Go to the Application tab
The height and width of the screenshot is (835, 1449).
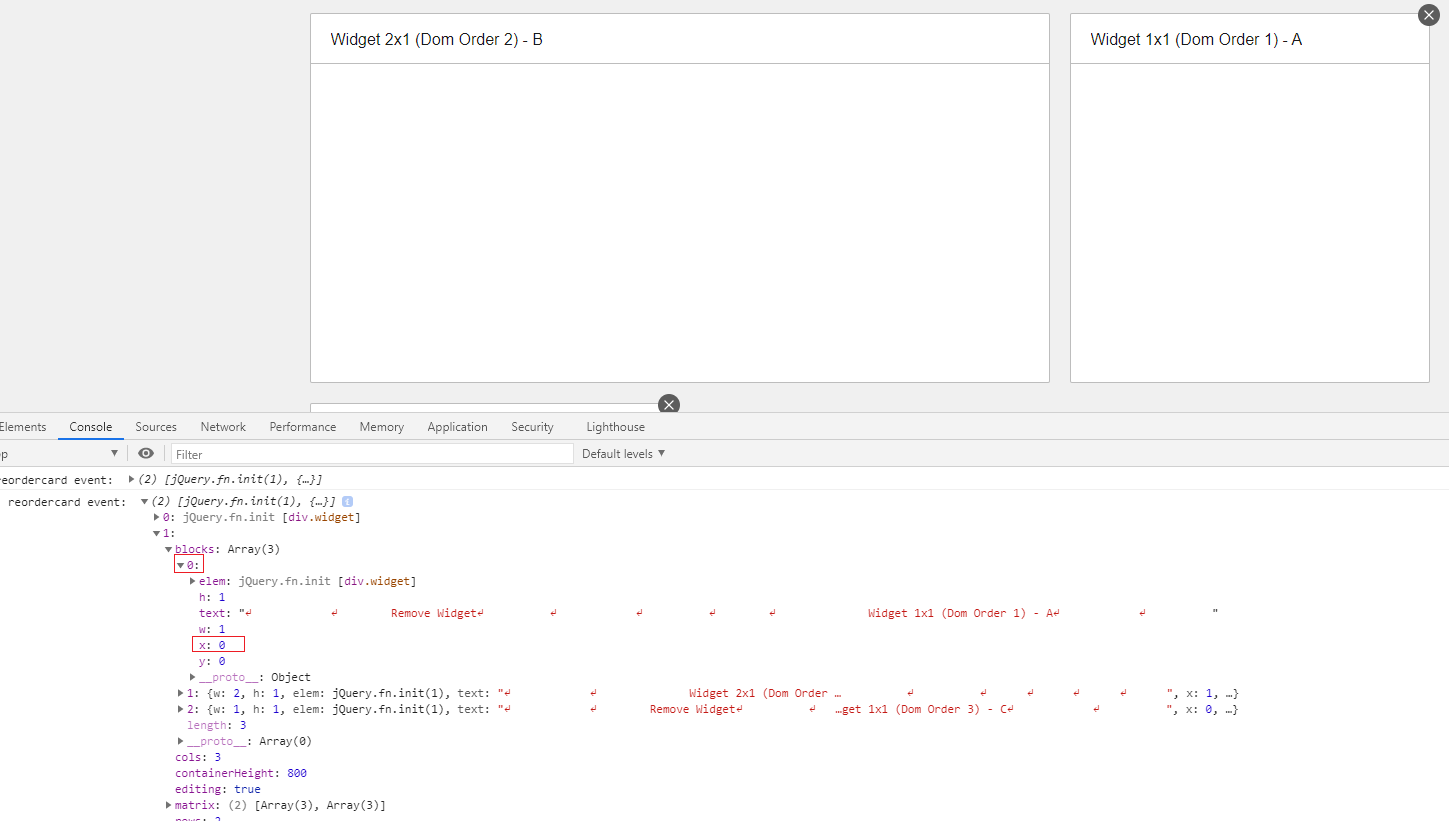pos(457,427)
